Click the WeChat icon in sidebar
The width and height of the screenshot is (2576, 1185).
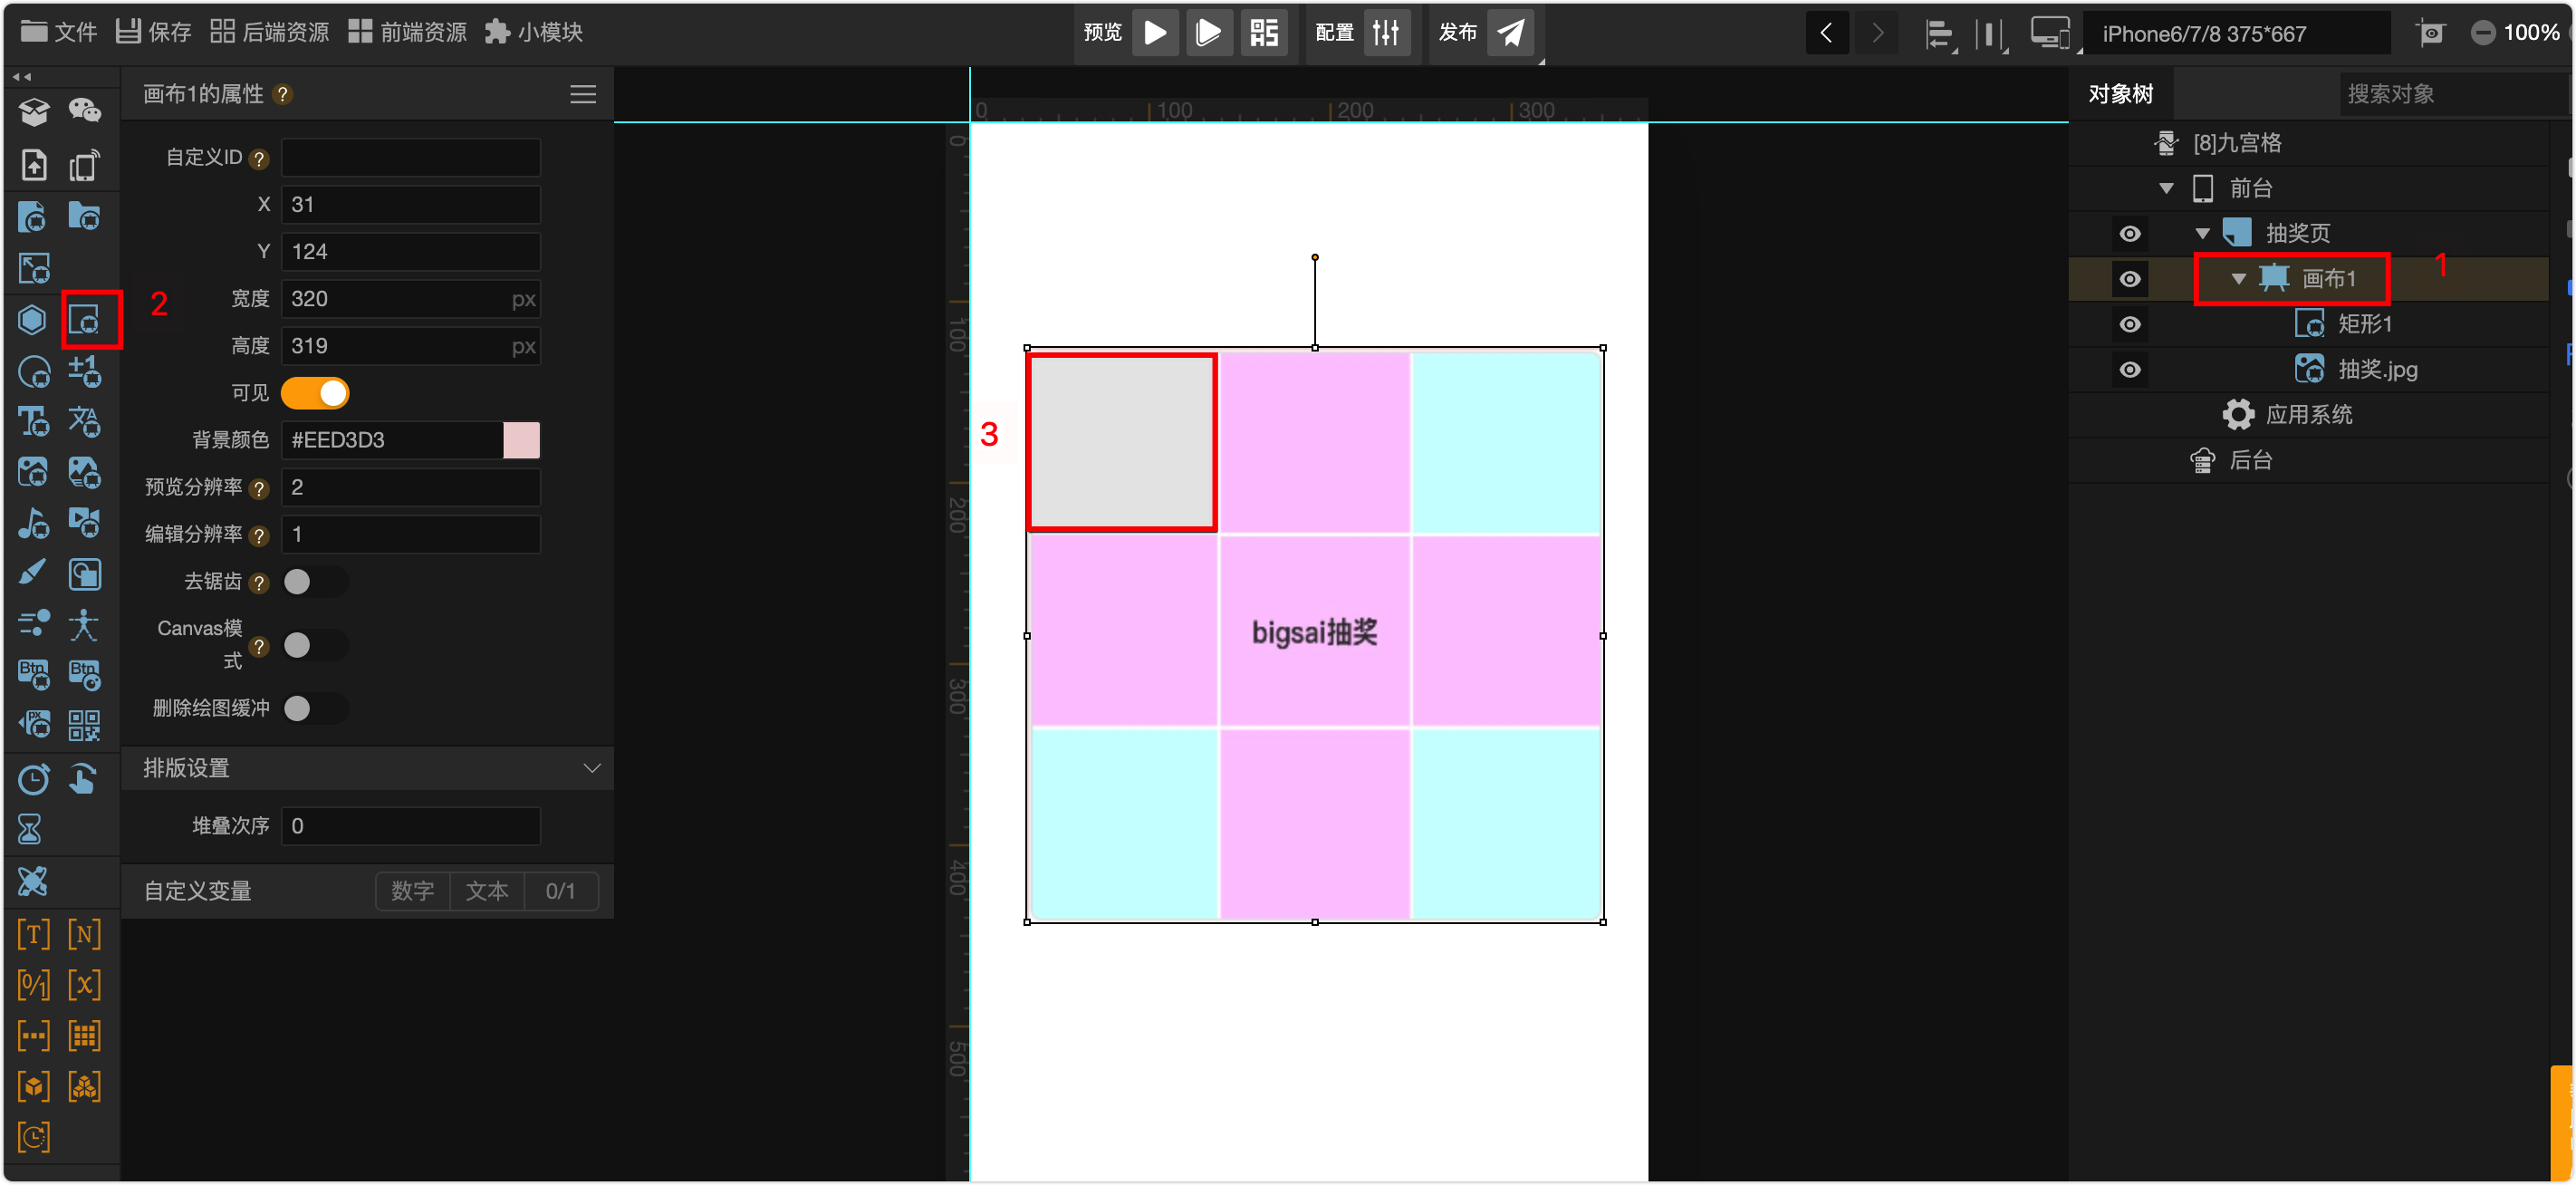(85, 110)
